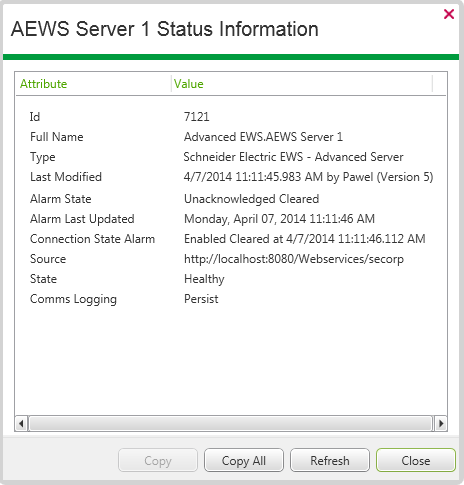Select the Type attribute row
This screenshot has width=464, height=485.
231,157
